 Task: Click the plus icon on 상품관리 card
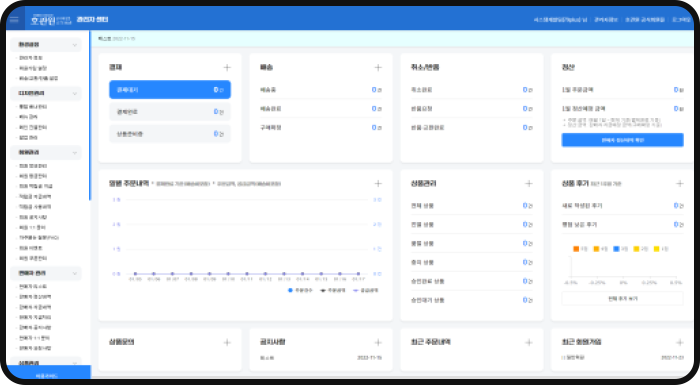pos(529,184)
